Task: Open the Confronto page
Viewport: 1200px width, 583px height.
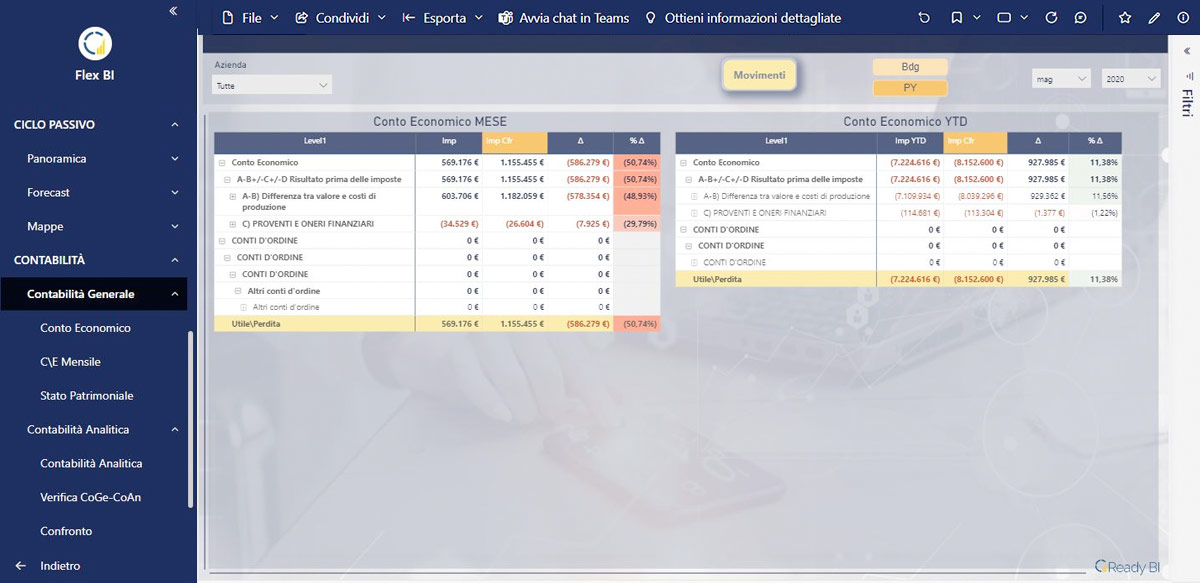Action: pos(66,532)
